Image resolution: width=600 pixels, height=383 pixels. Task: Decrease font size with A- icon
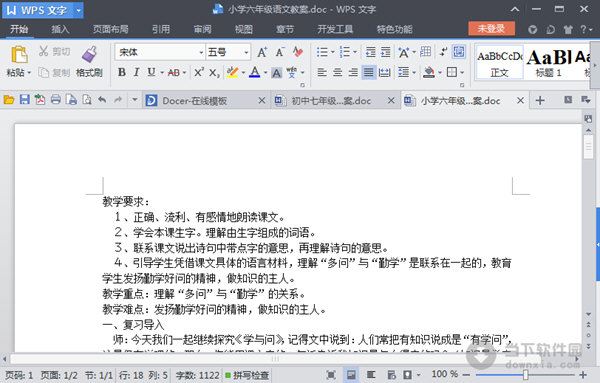280,52
